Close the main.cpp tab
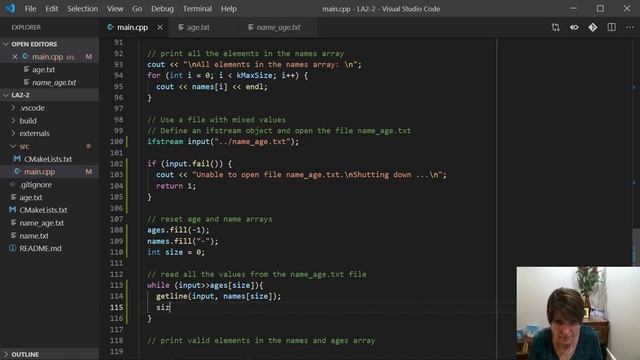640x360 pixels. coord(160,27)
